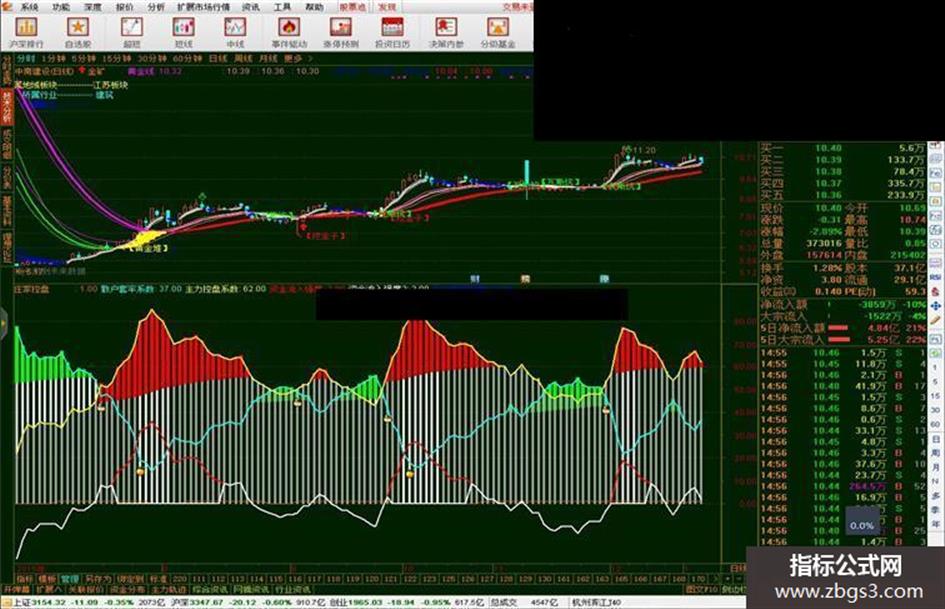
Task: Click the 模板 button at chart bottom
Action: click(x=46, y=579)
